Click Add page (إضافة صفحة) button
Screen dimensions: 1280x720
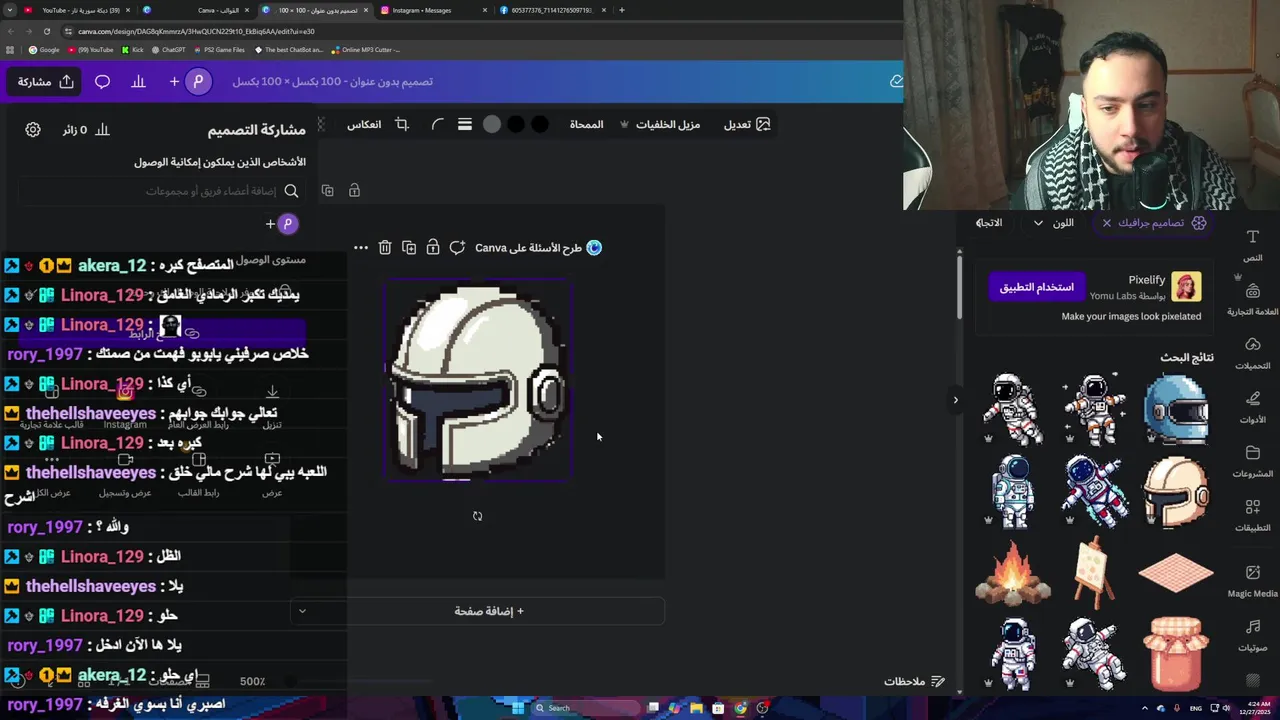489,611
